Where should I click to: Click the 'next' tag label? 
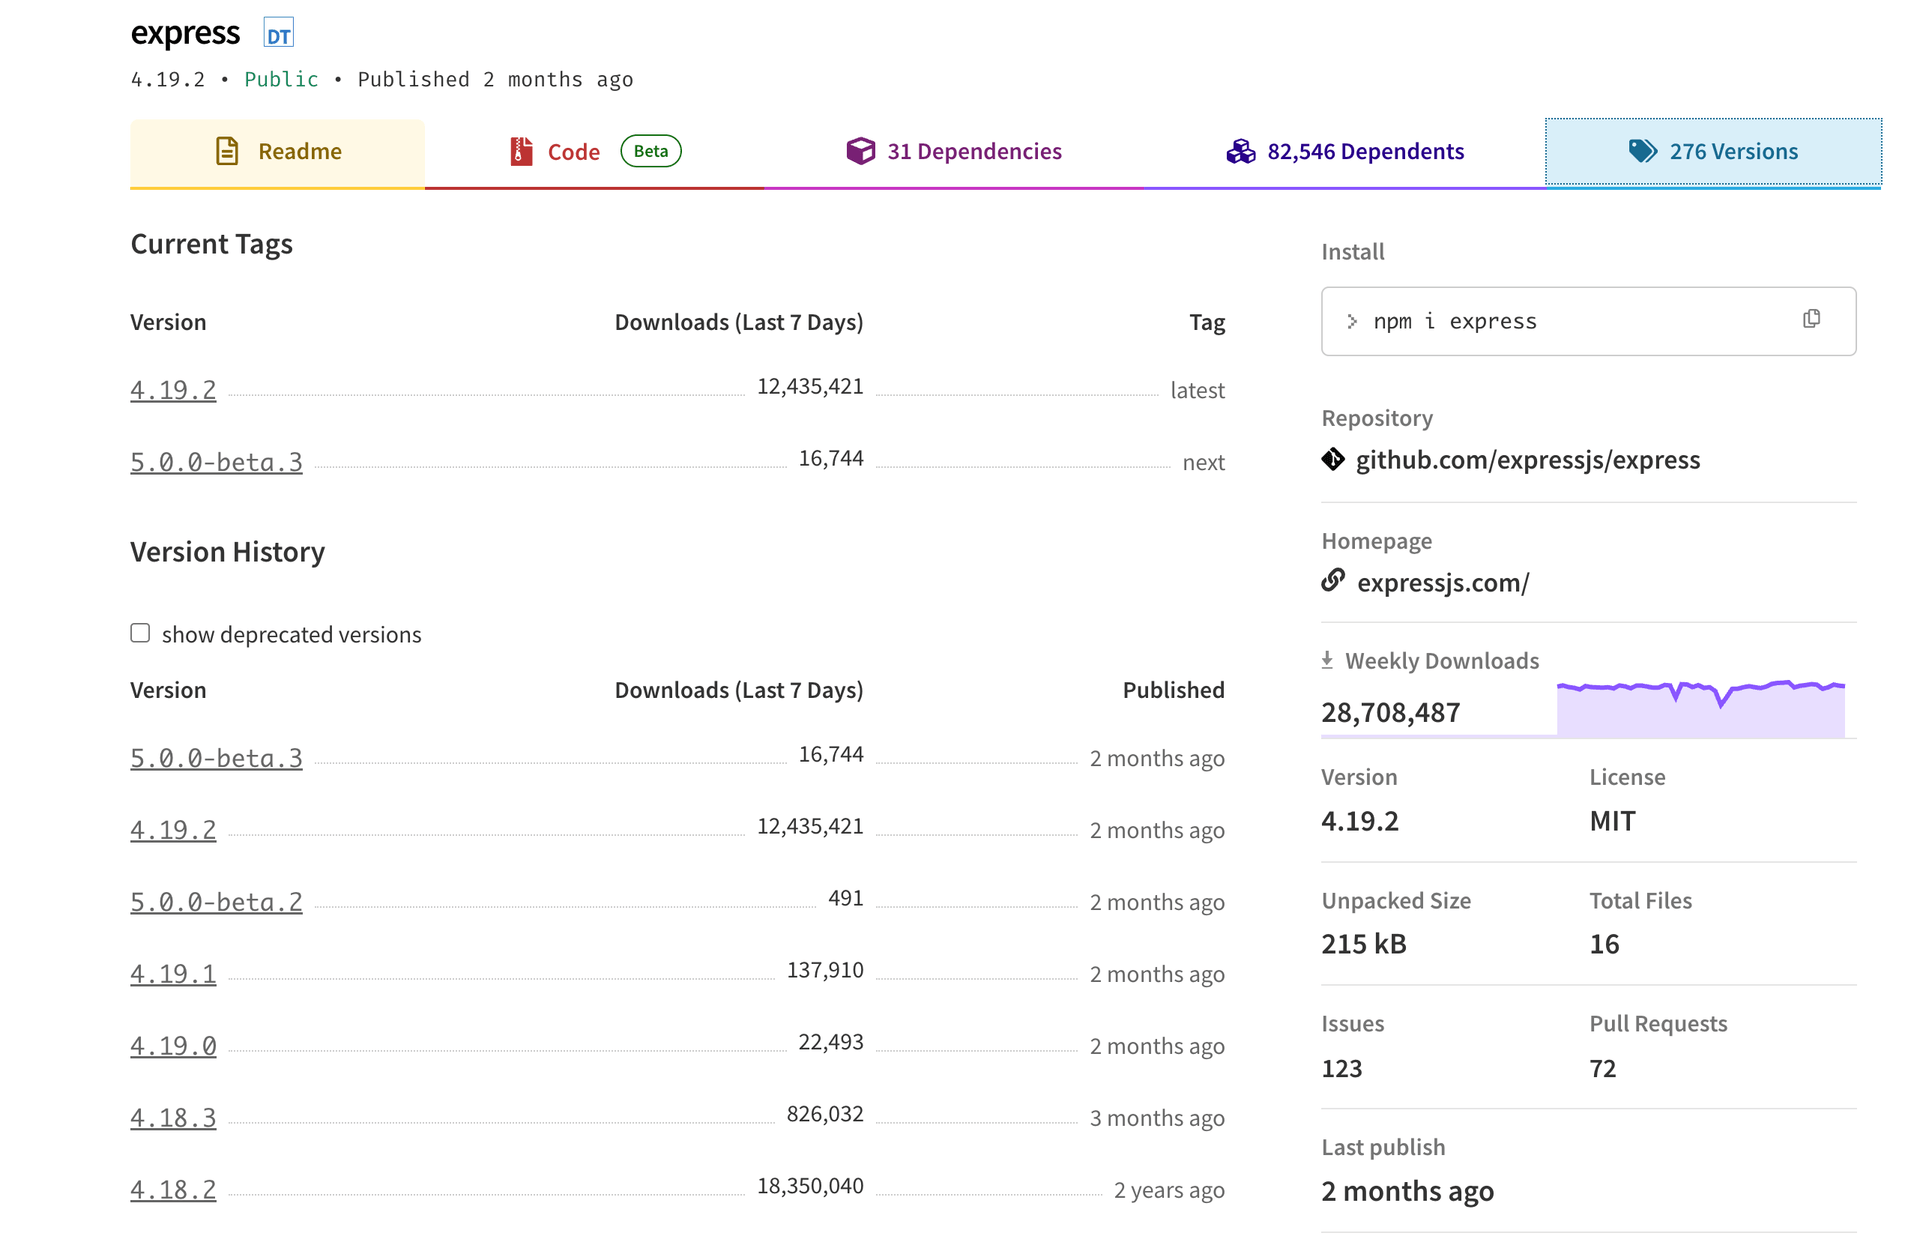(x=1203, y=462)
